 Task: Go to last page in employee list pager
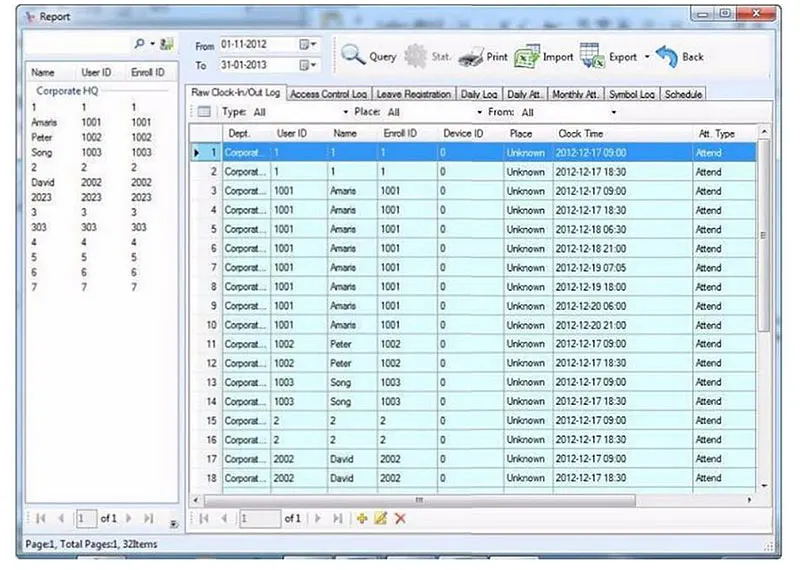tap(148, 518)
